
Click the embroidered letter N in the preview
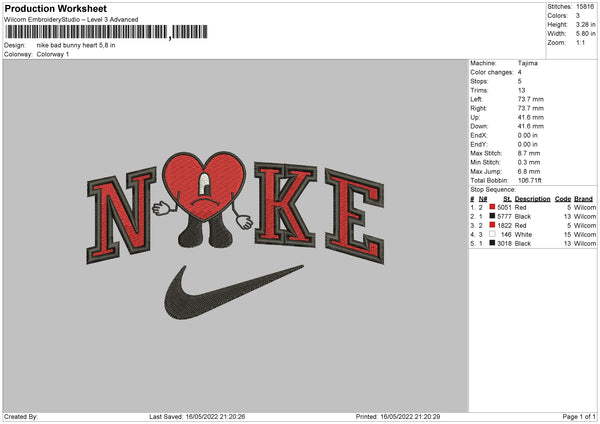click(x=122, y=215)
